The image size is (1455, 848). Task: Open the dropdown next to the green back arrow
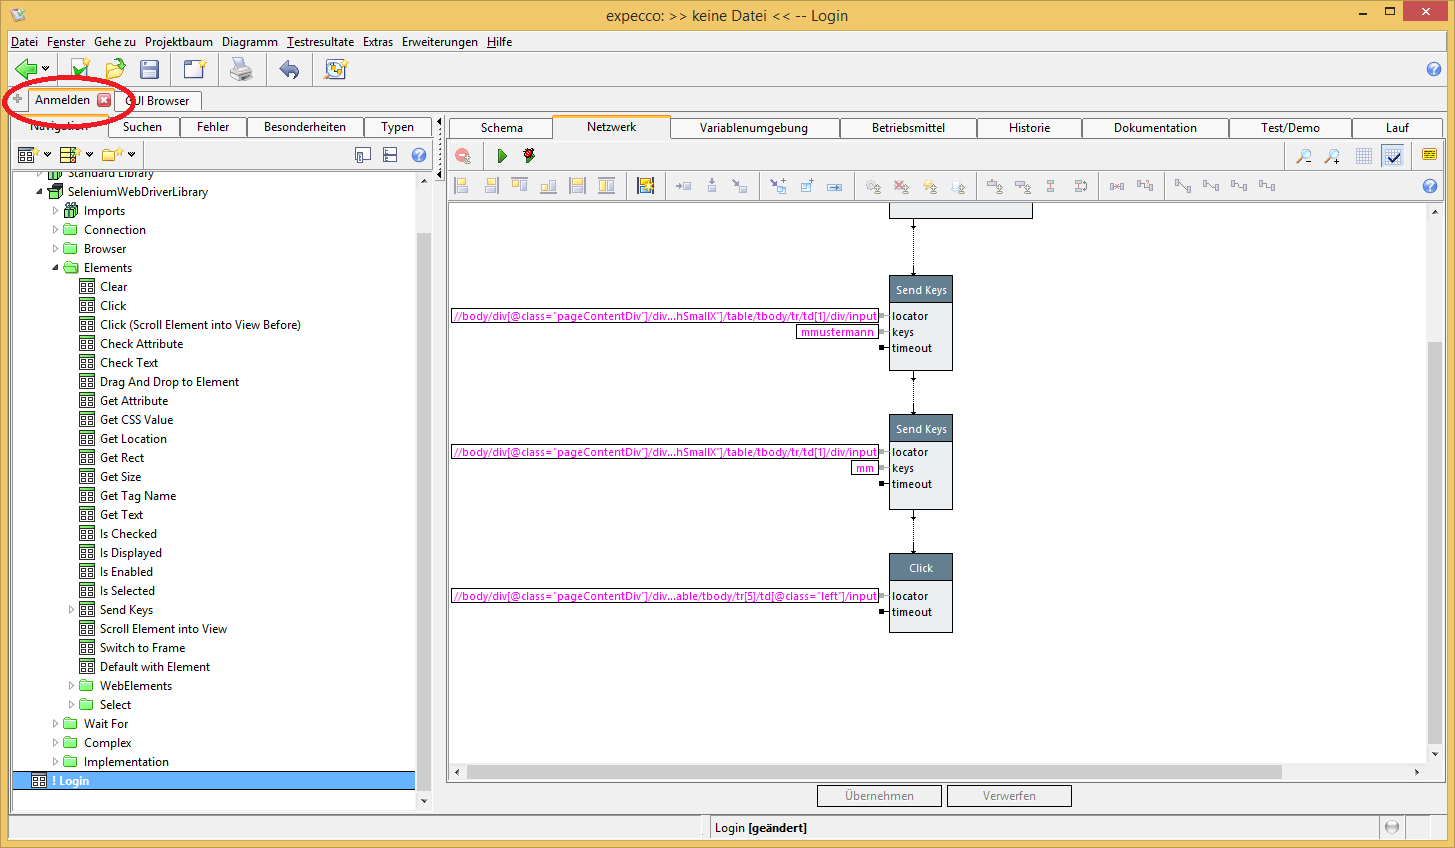pyautogui.click(x=45, y=70)
